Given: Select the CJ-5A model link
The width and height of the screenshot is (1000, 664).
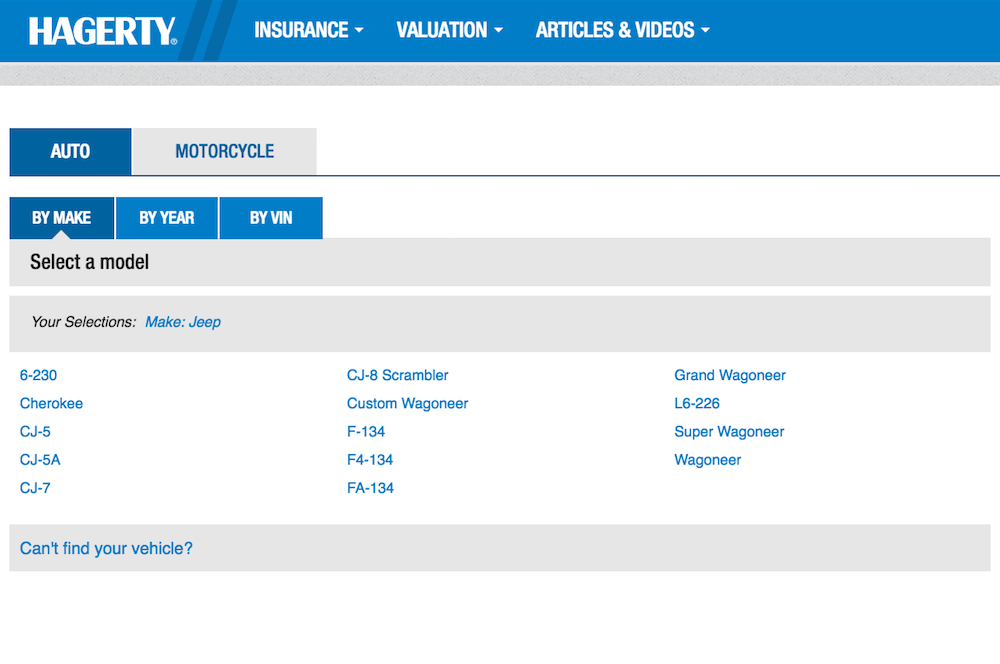Looking at the screenshot, I should coord(40,460).
